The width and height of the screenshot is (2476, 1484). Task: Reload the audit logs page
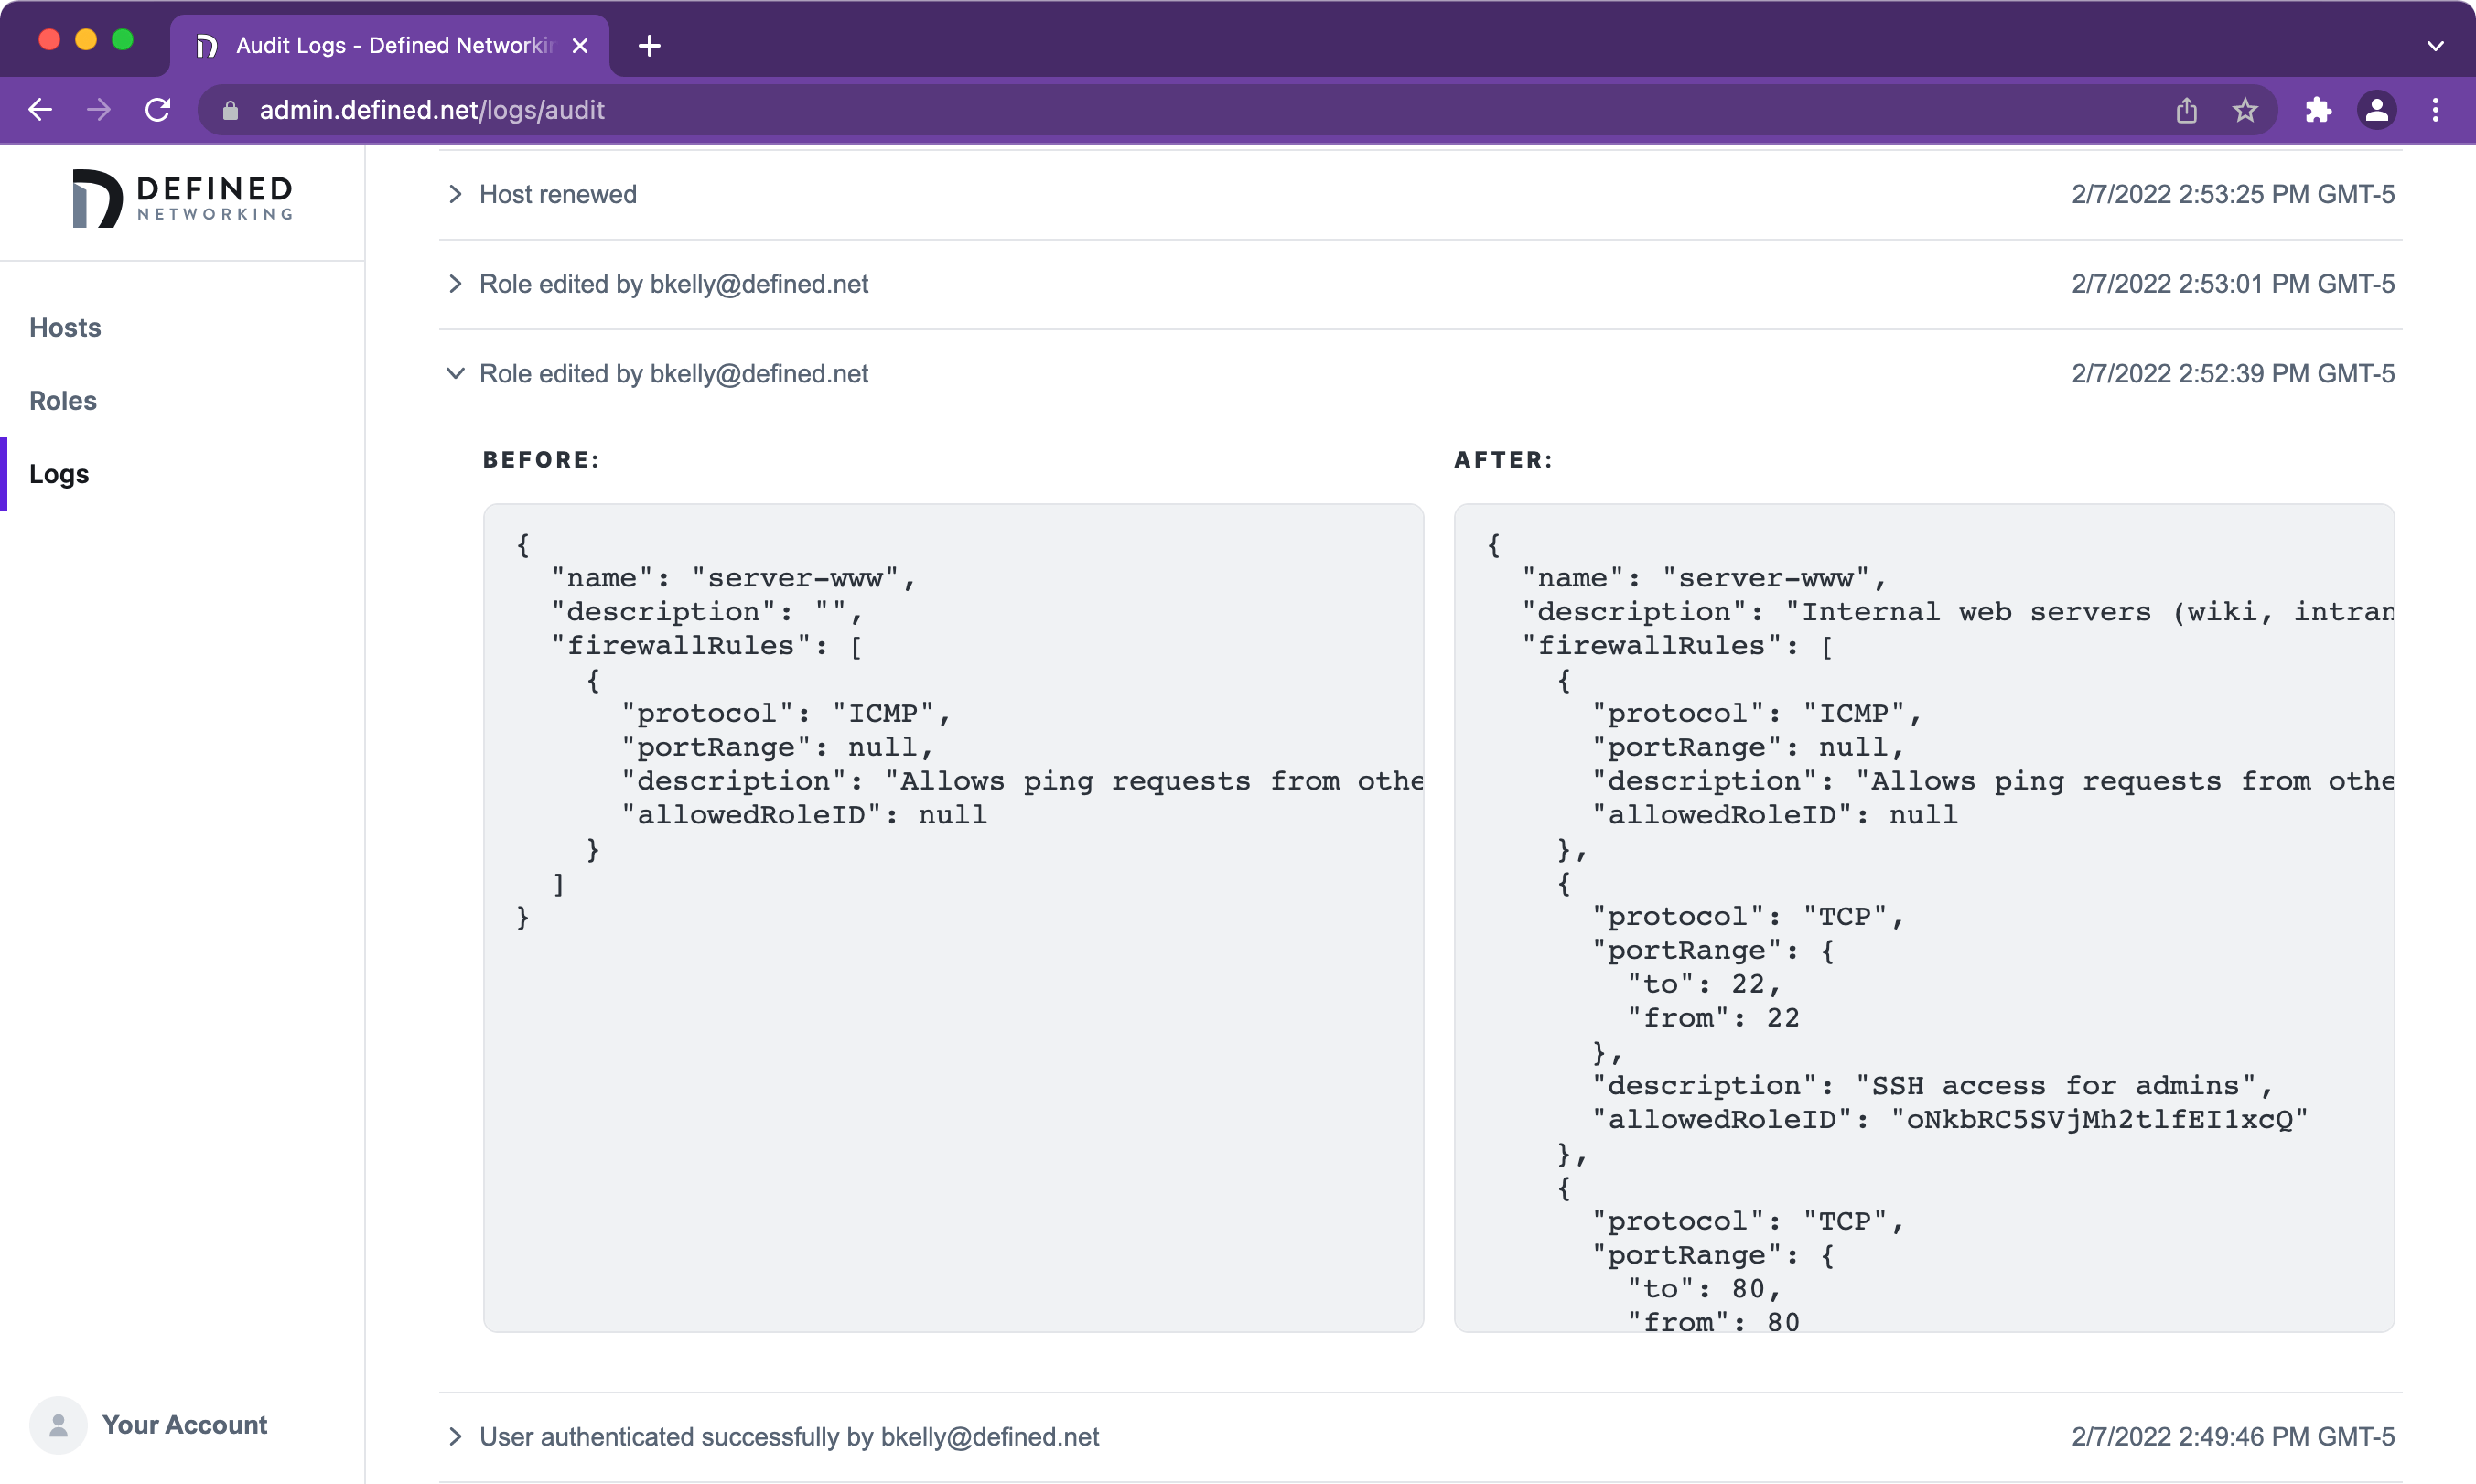(x=158, y=110)
